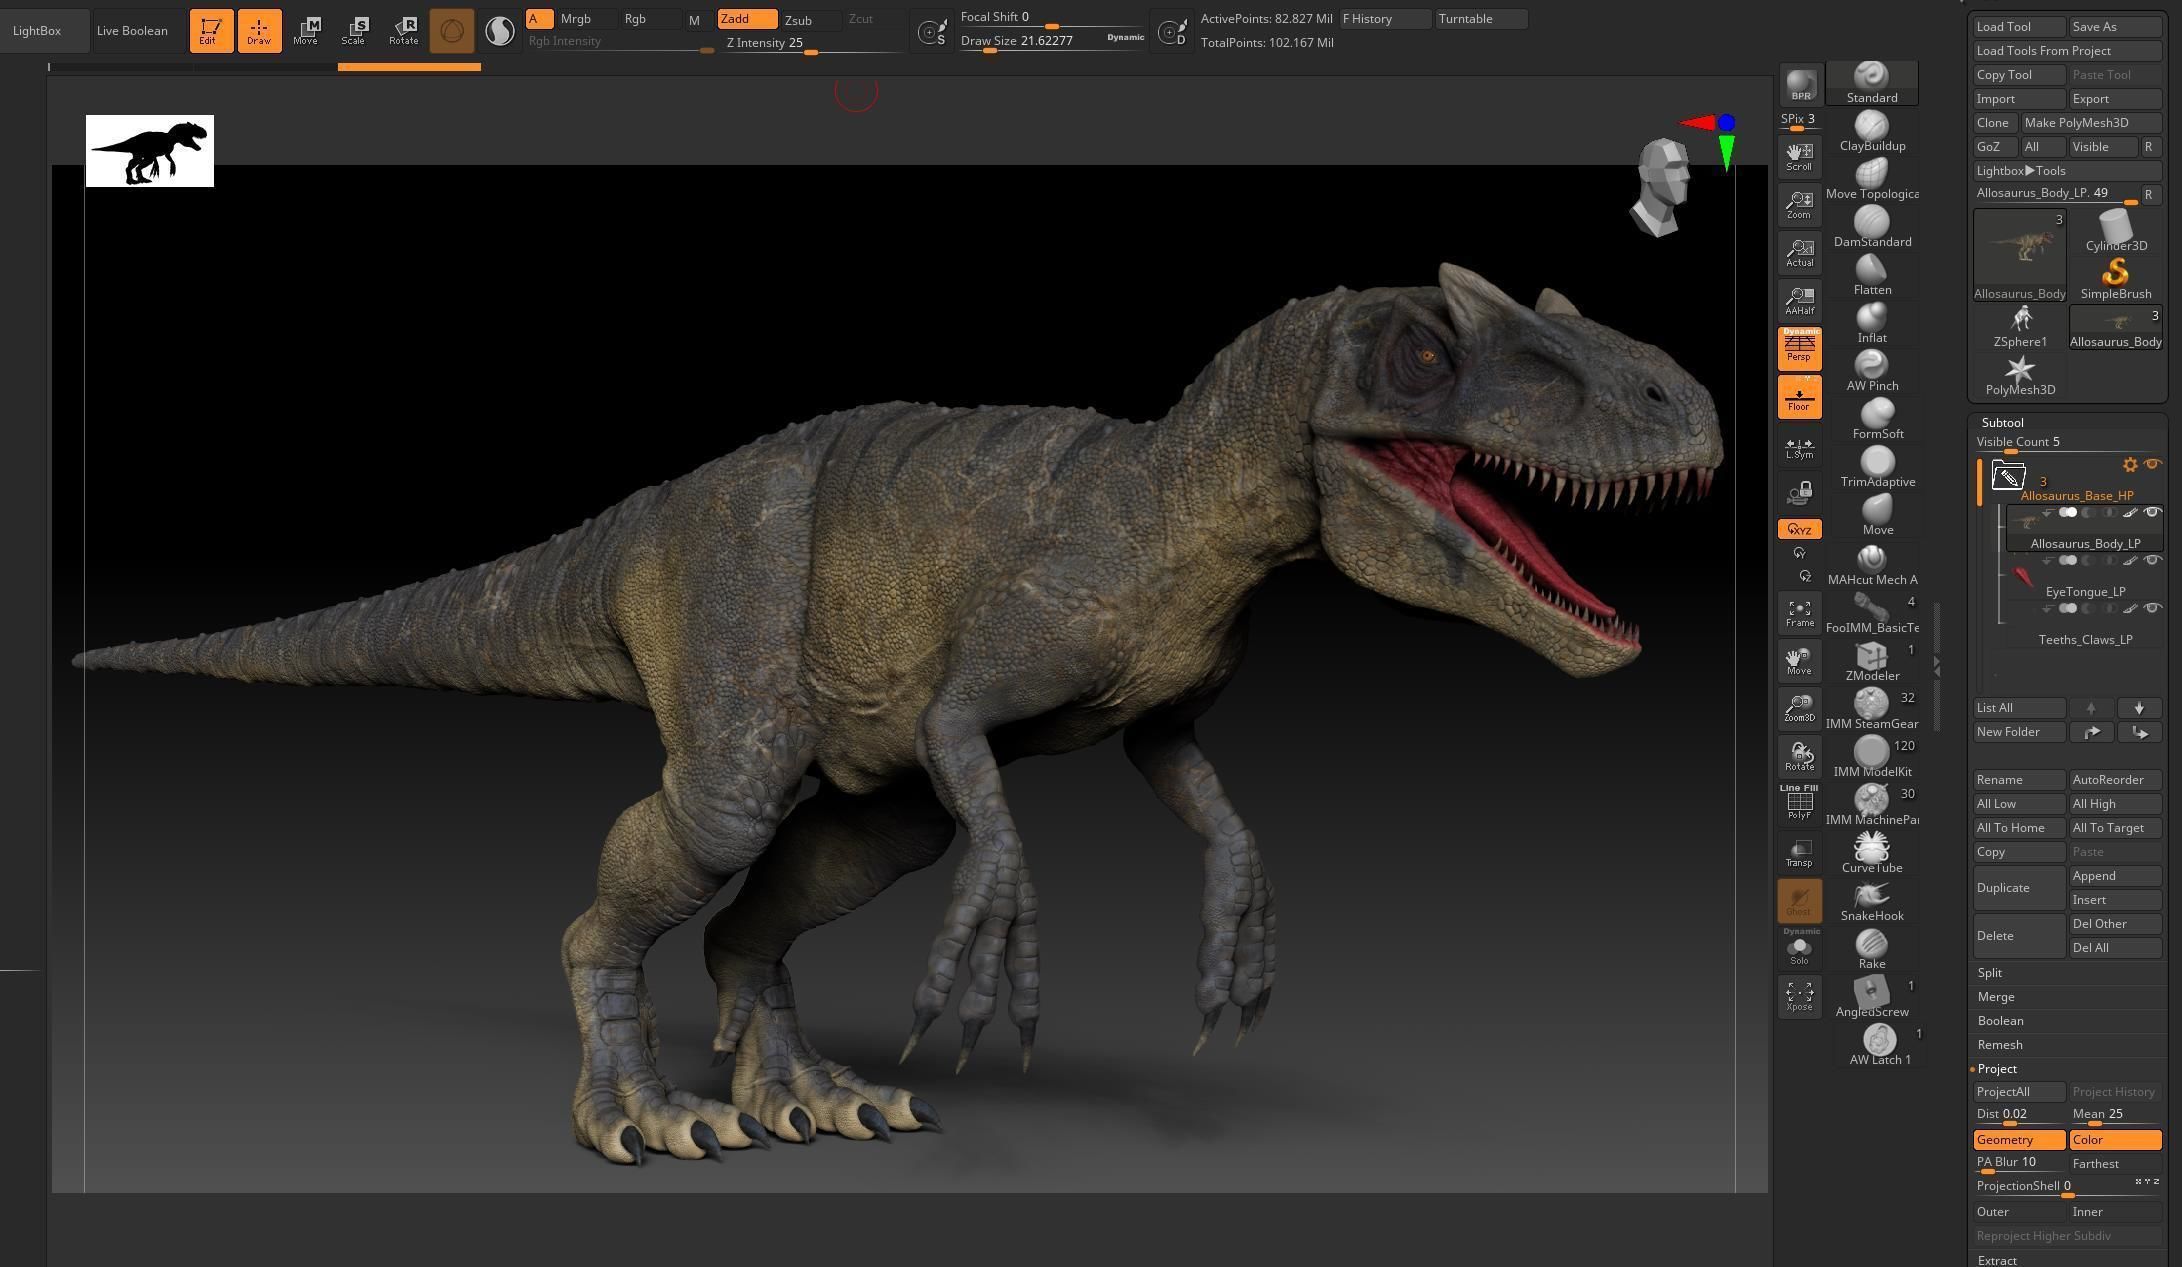Expand the Boolean section
Viewport: 2182px width, 1267px height.
[2000, 1021]
